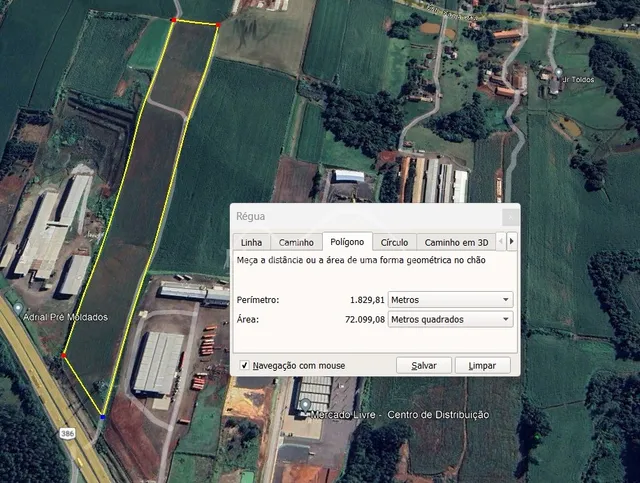Toggle Navegação com mouse checkbox
The height and width of the screenshot is (483, 640).
pos(244,365)
